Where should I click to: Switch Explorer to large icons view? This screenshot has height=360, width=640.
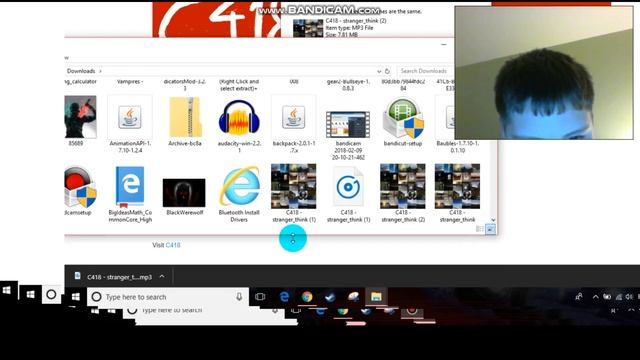pos(491,229)
